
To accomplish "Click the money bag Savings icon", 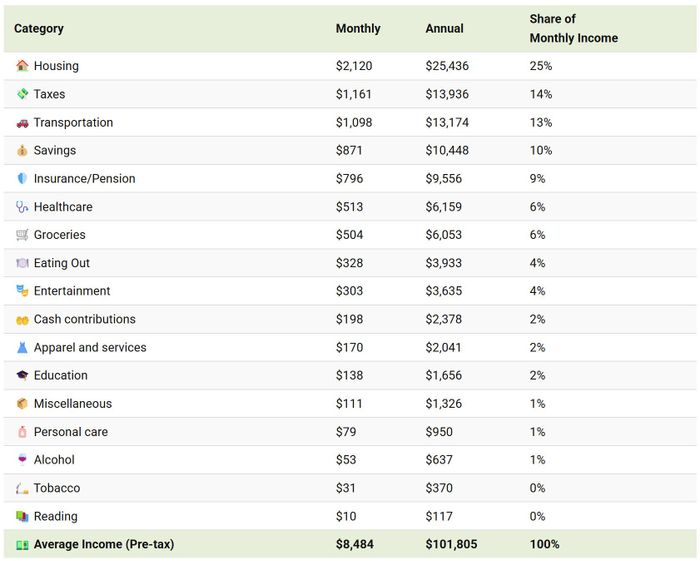I will click(22, 150).
